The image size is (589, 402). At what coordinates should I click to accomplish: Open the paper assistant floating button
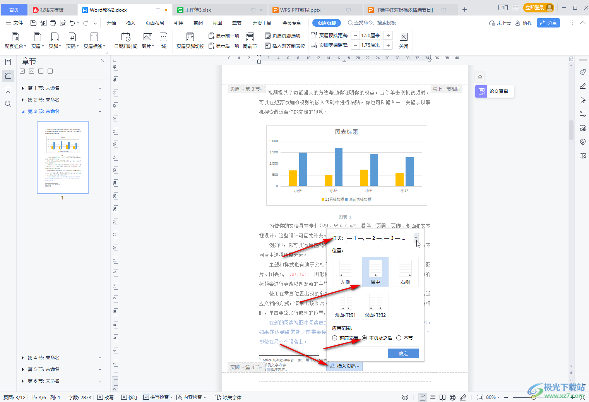pyautogui.click(x=494, y=91)
